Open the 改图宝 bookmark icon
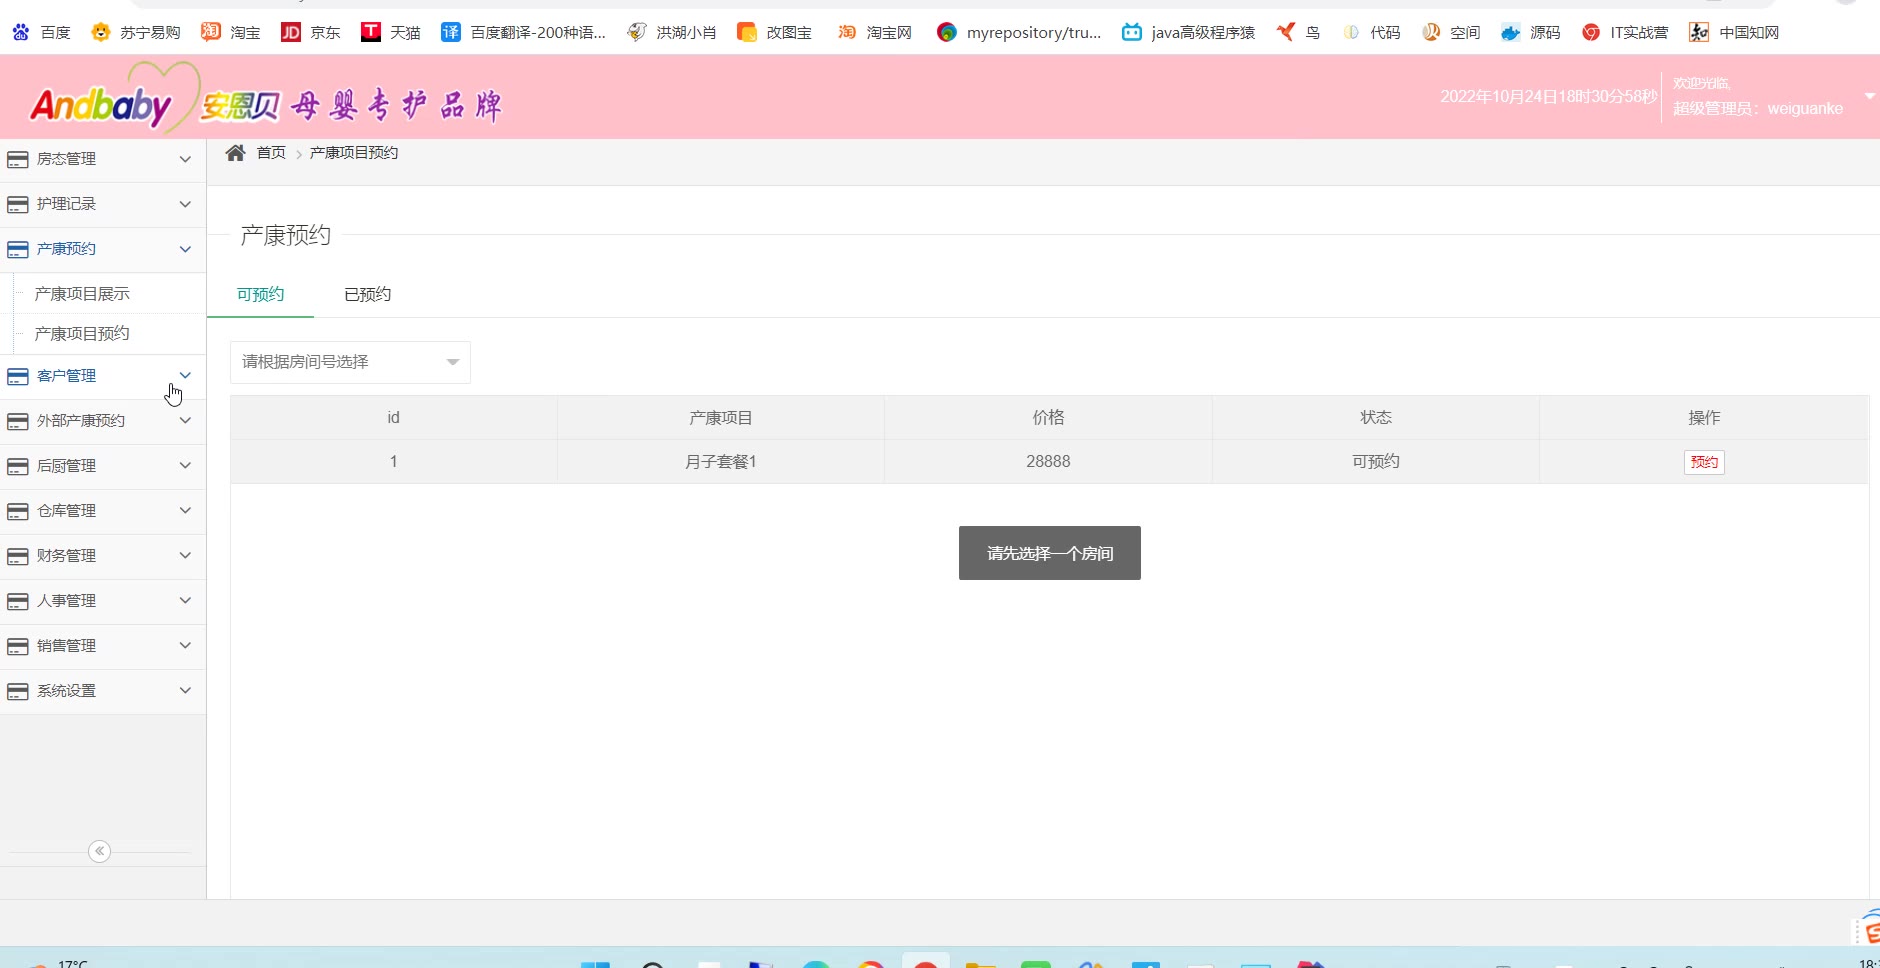1880x968 pixels. pyautogui.click(x=746, y=32)
